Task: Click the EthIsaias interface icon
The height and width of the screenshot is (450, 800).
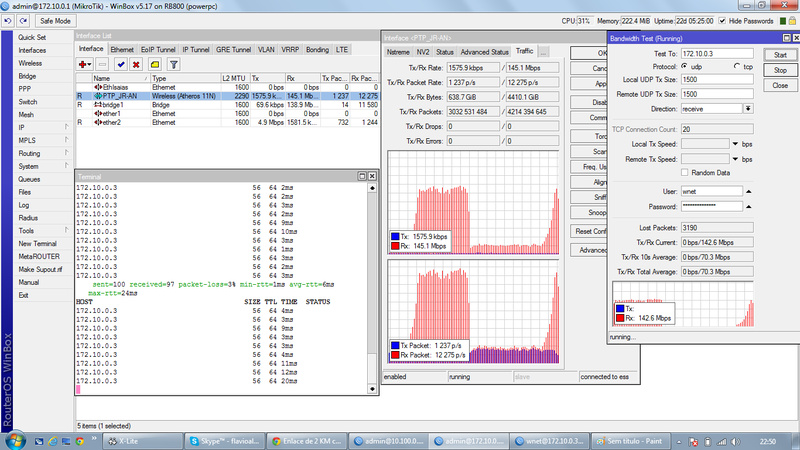Action: coord(97,87)
